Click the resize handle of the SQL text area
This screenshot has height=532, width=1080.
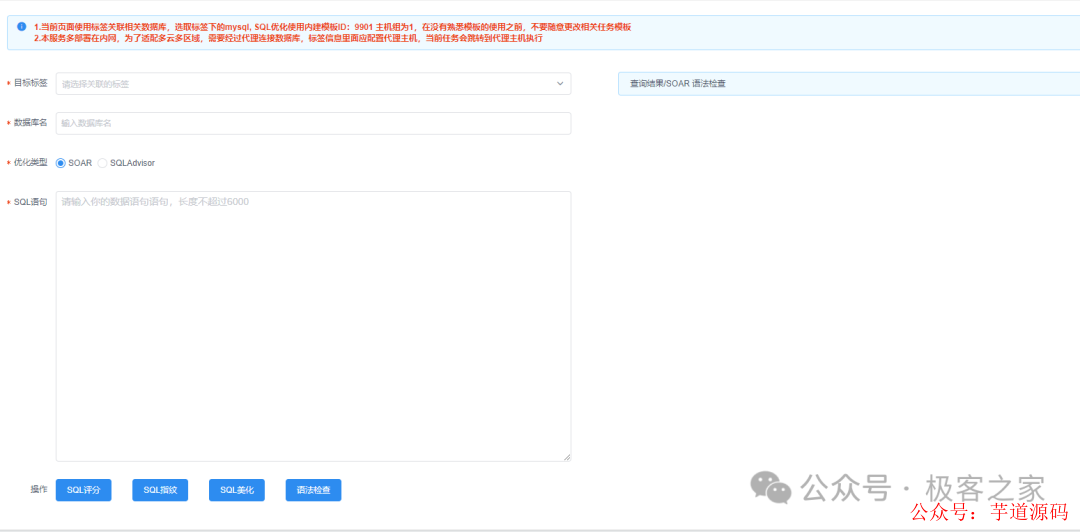567,457
